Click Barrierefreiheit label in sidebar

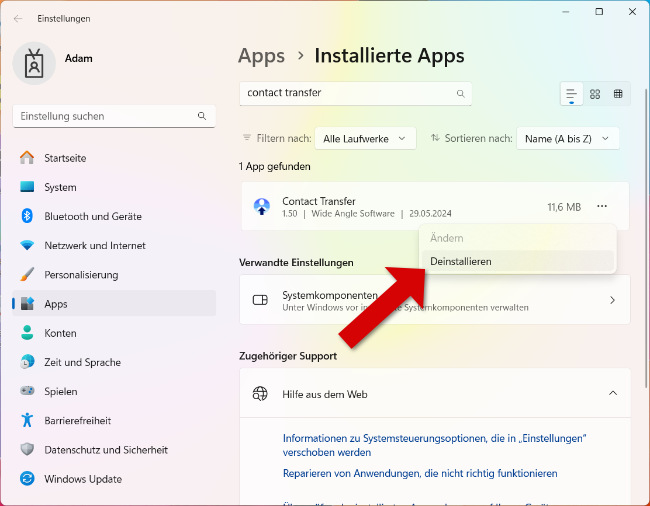click(x=78, y=420)
